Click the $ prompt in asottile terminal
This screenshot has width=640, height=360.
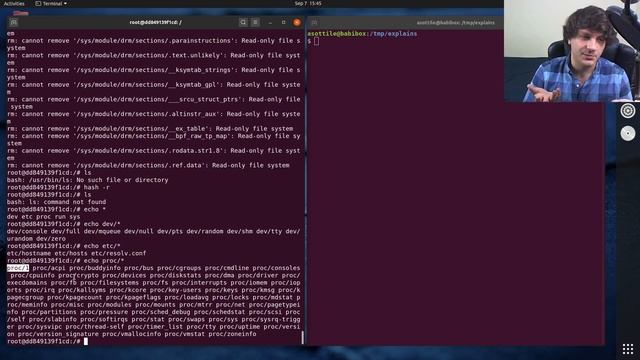point(309,41)
